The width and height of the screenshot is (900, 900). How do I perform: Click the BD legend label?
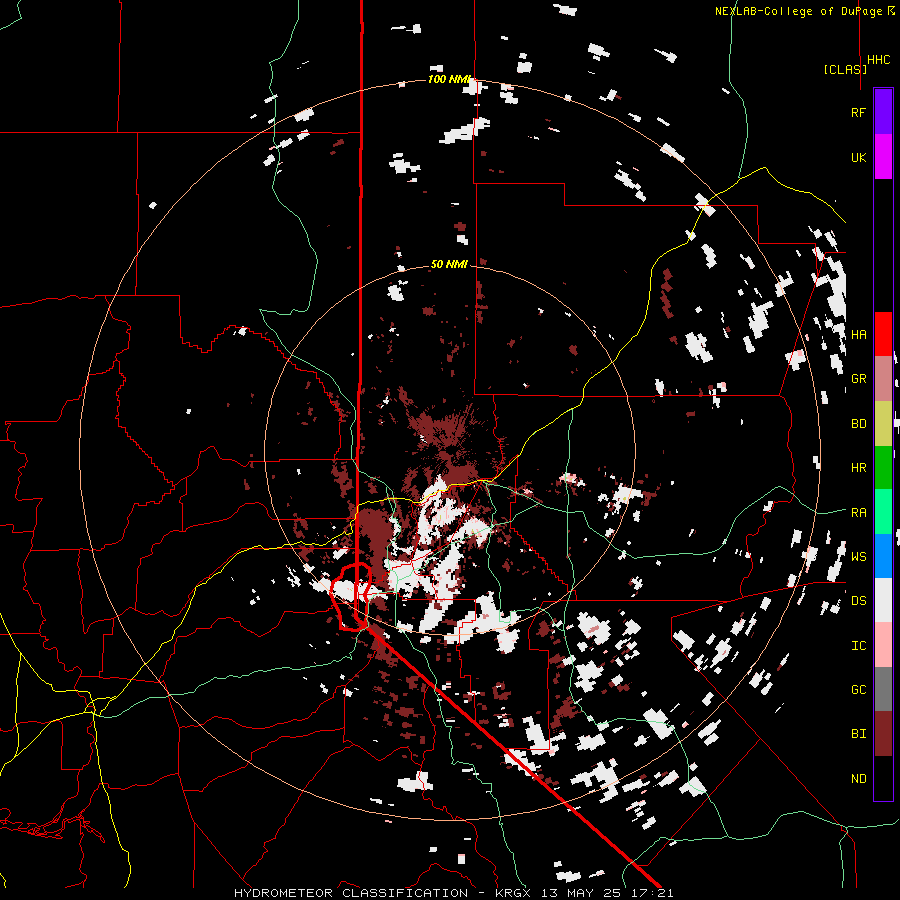858,424
